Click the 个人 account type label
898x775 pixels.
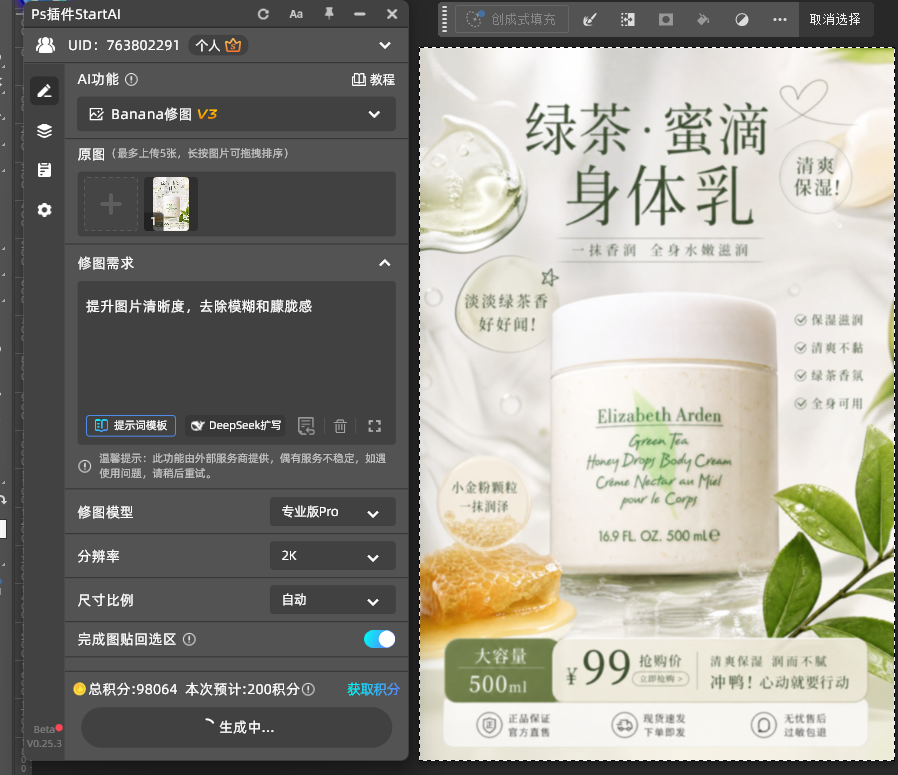point(207,45)
